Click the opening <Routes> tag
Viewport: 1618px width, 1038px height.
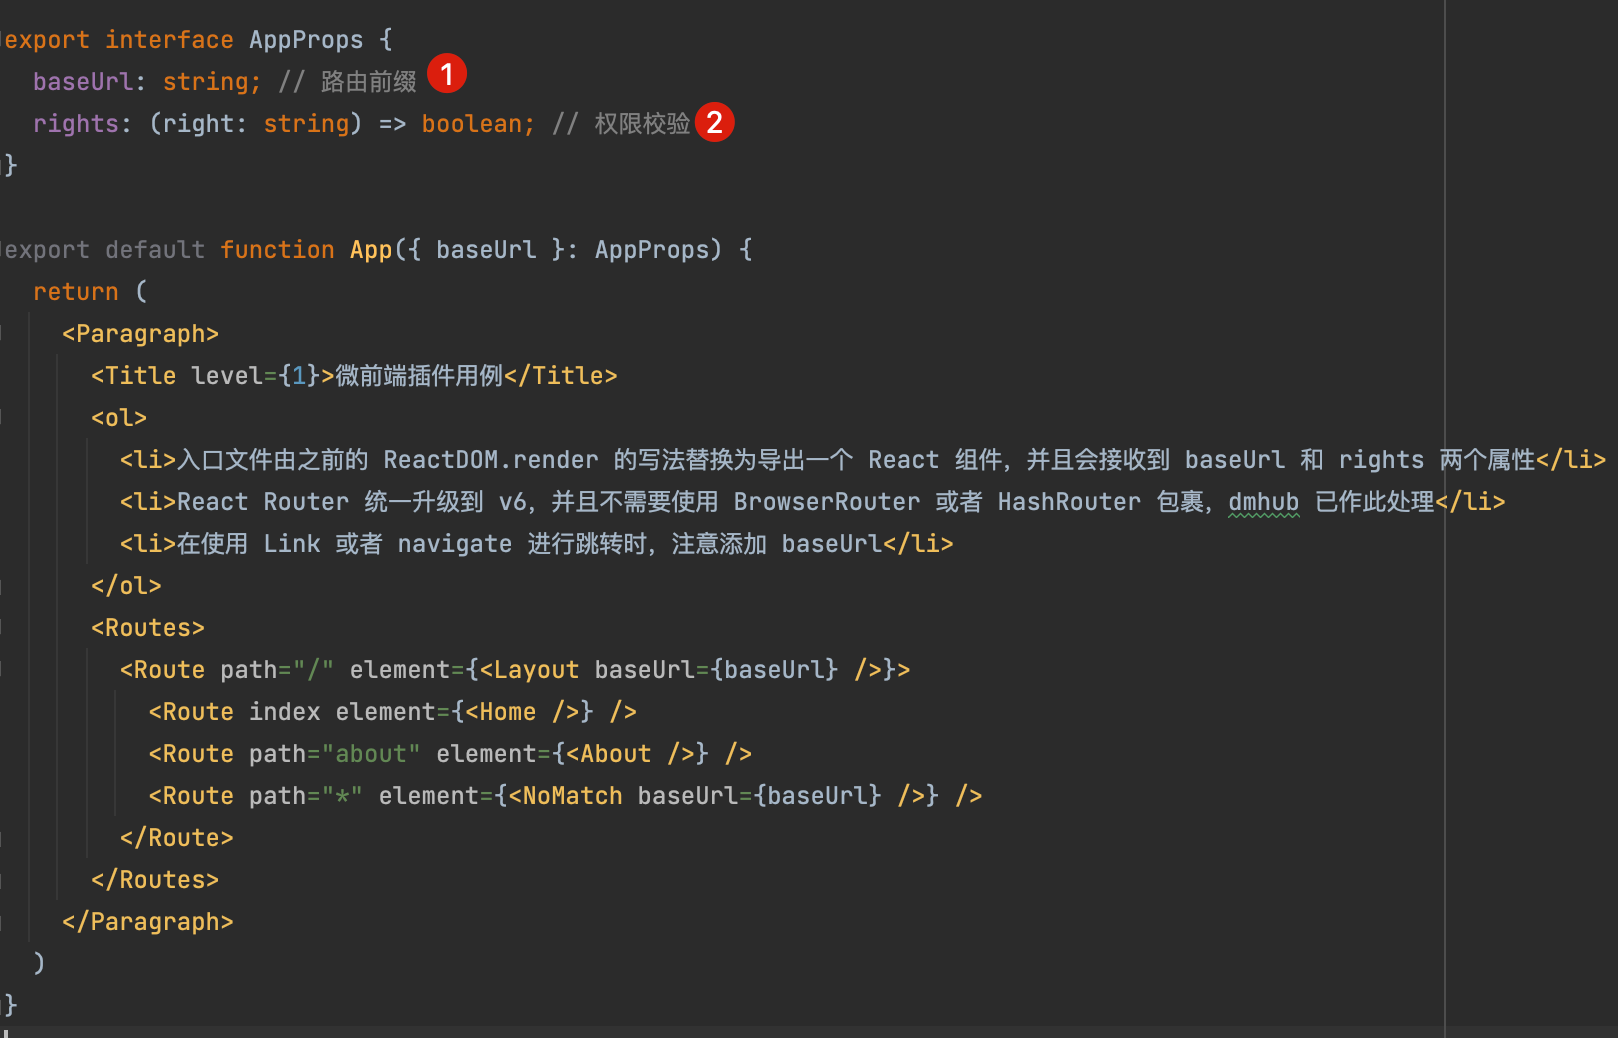pyautogui.click(x=148, y=628)
